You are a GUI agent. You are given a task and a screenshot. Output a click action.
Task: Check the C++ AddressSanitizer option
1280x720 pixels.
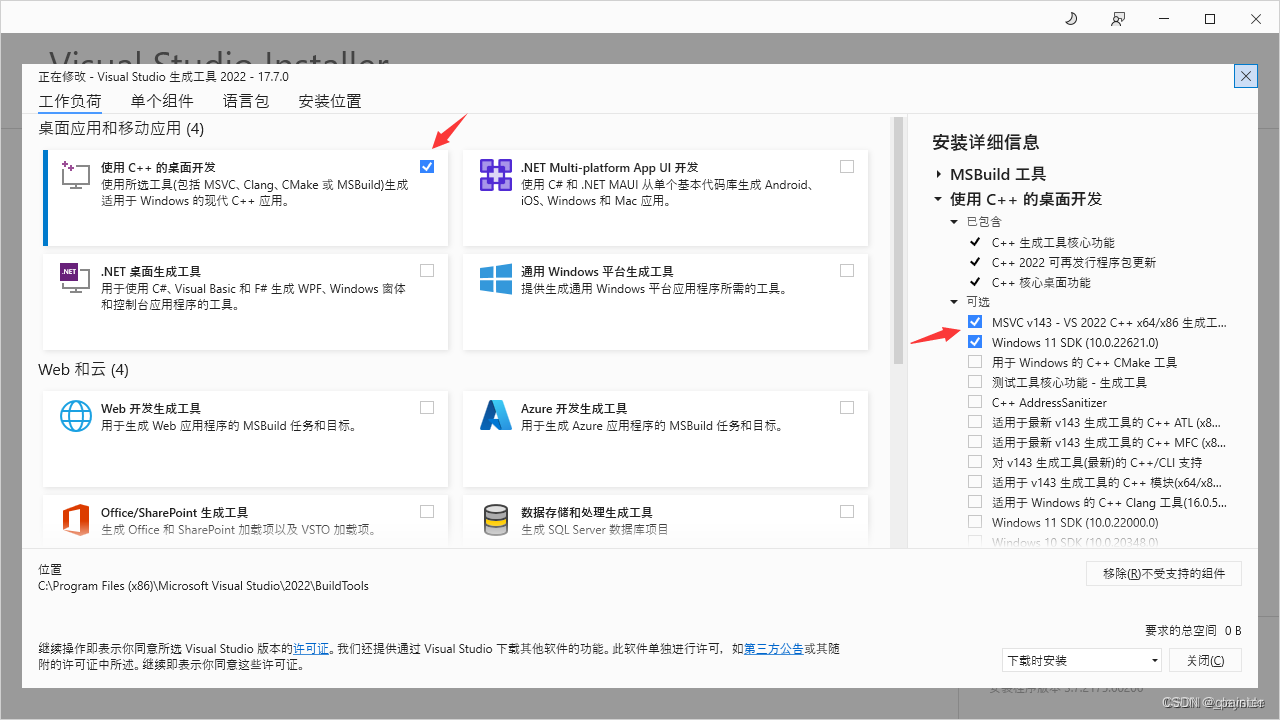tap(975, 402)
